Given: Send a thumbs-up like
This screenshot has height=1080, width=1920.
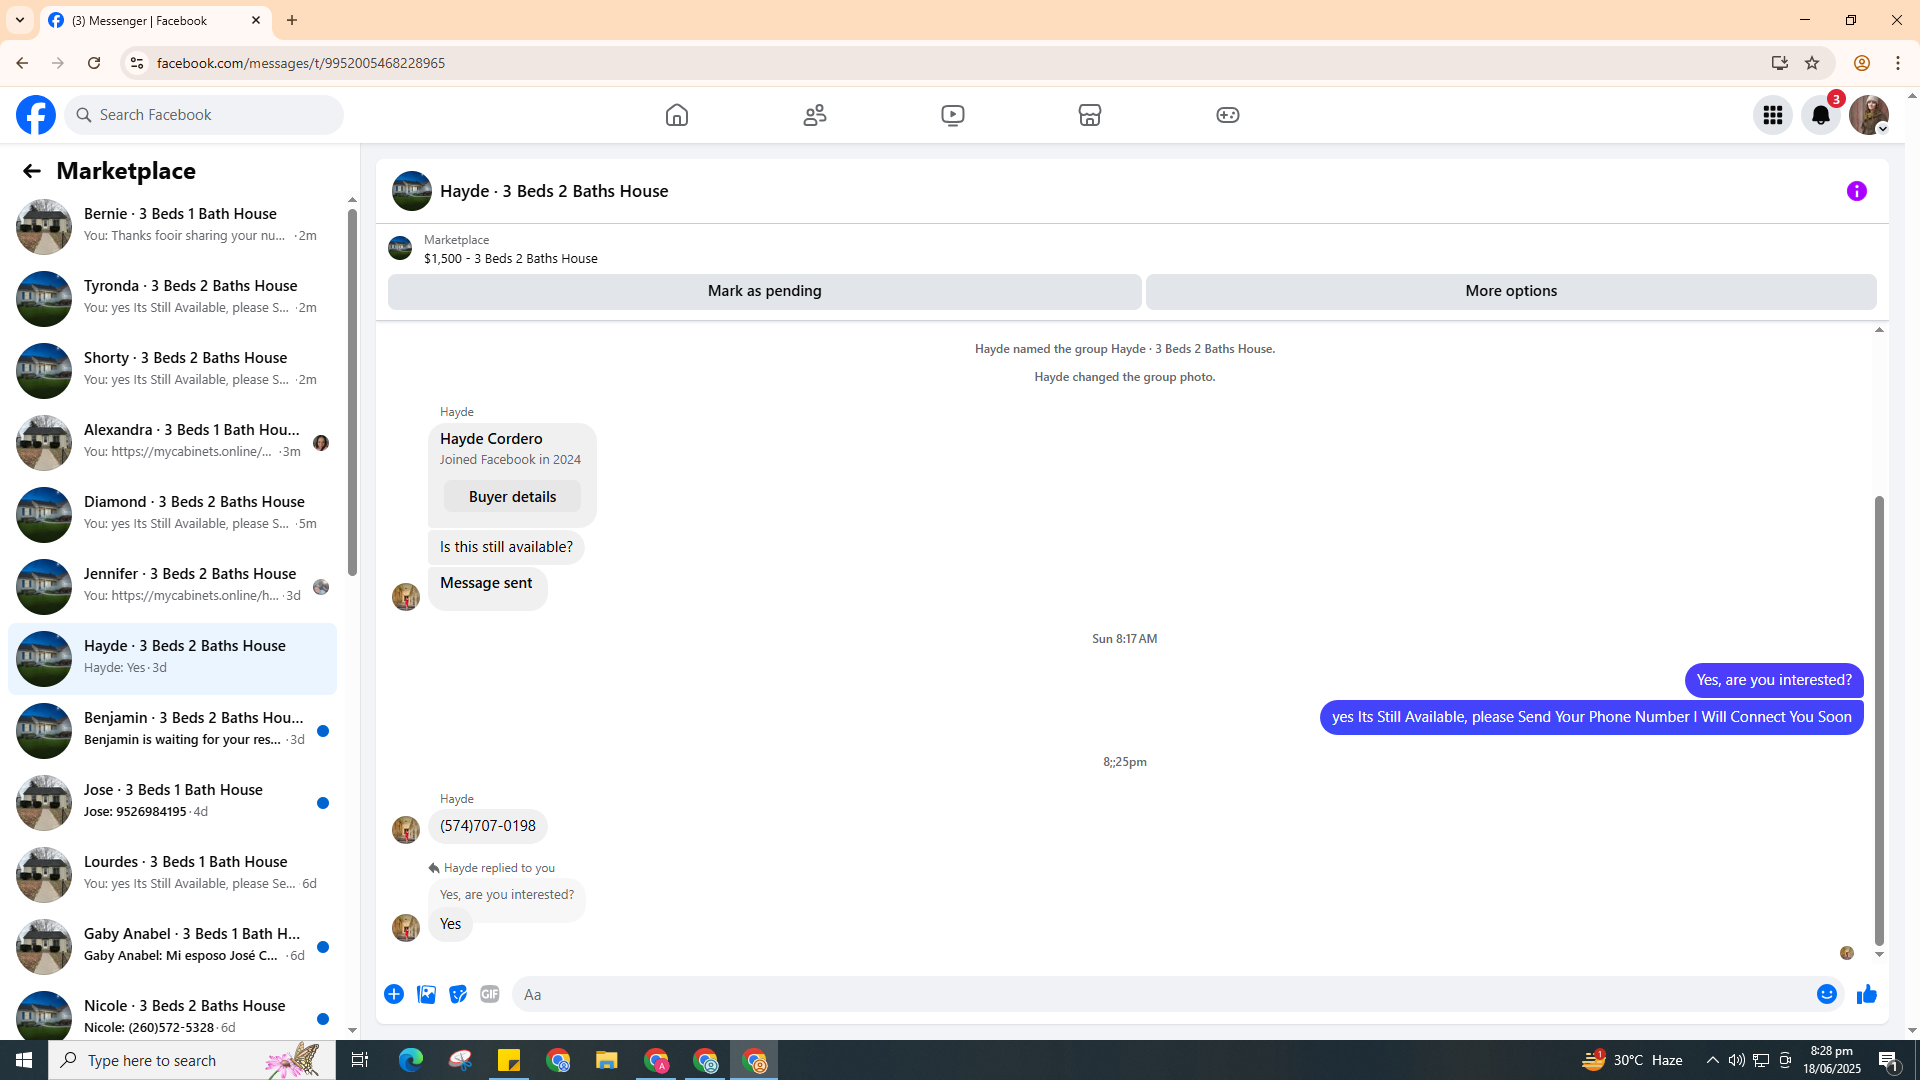Looking at the screenshot, I should (x=1867, y=994).
